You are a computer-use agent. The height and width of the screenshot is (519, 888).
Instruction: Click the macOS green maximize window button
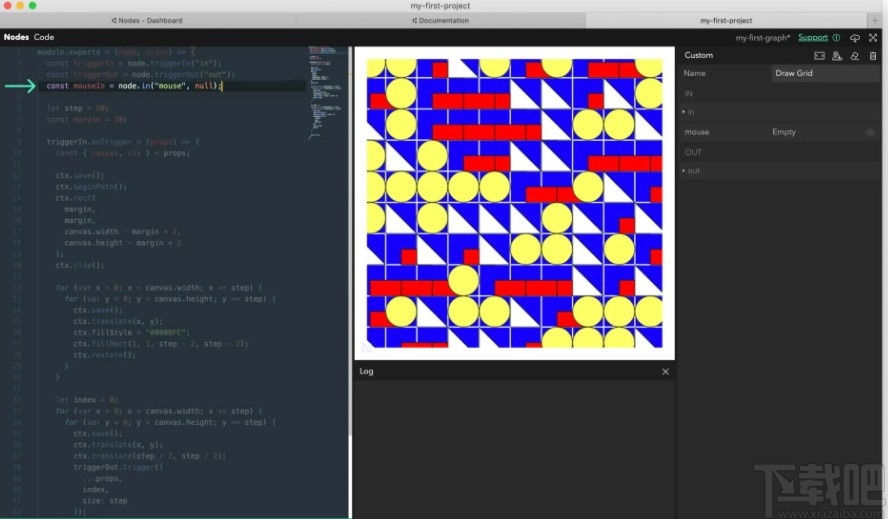pyautogui.click(x=32, y=6)
